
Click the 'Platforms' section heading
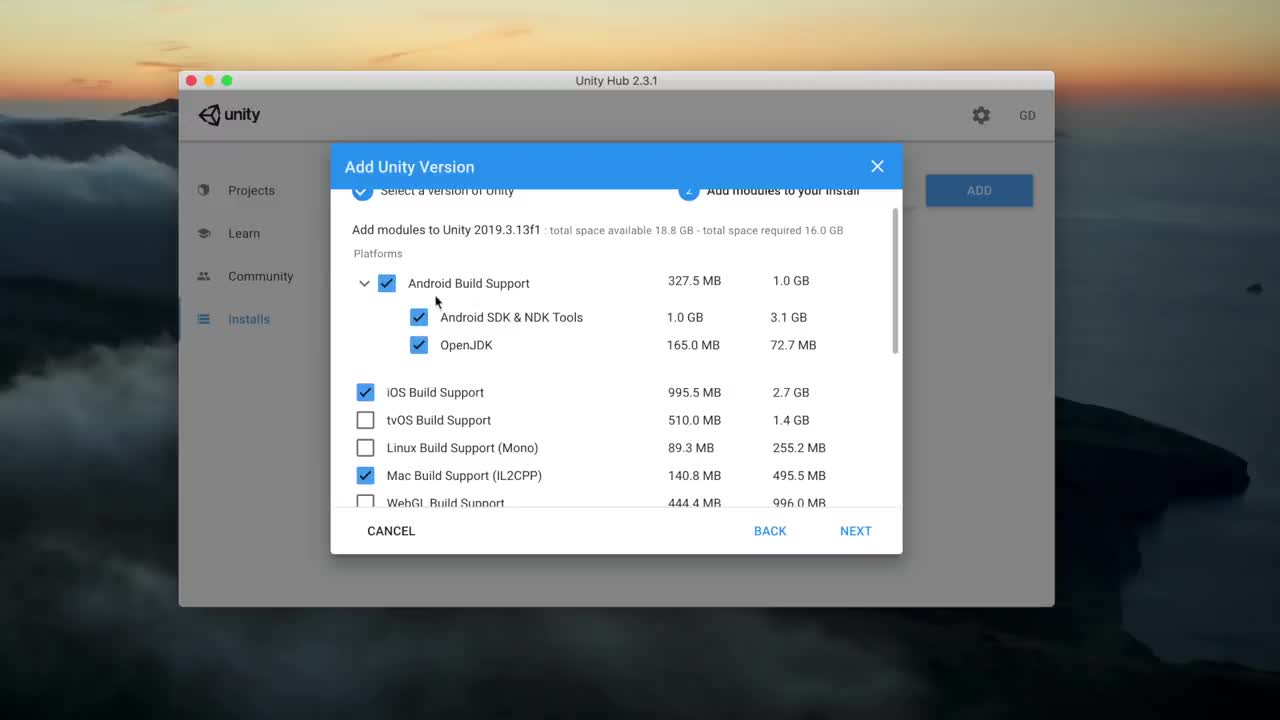[378, 254]
